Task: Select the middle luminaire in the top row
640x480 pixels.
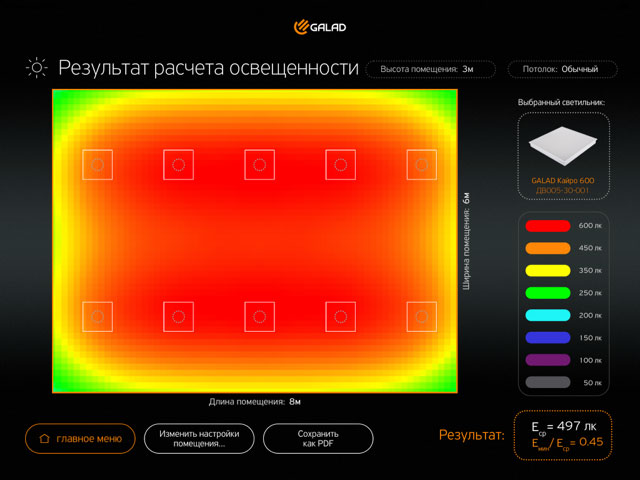Action: [259, 165]
